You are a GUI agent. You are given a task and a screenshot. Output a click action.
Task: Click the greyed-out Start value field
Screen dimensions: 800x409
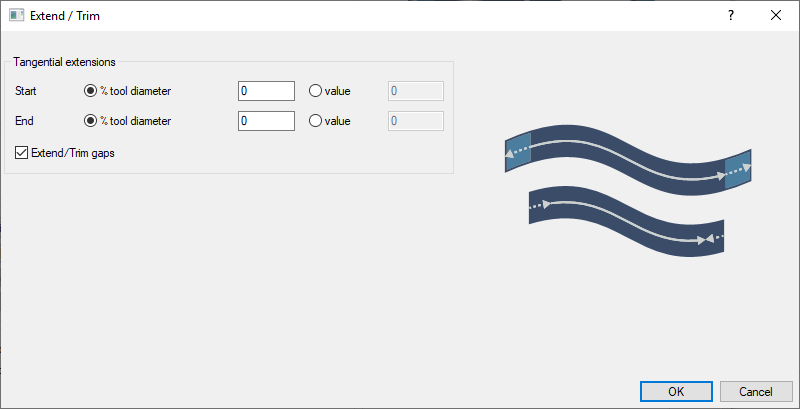point(415,91)
